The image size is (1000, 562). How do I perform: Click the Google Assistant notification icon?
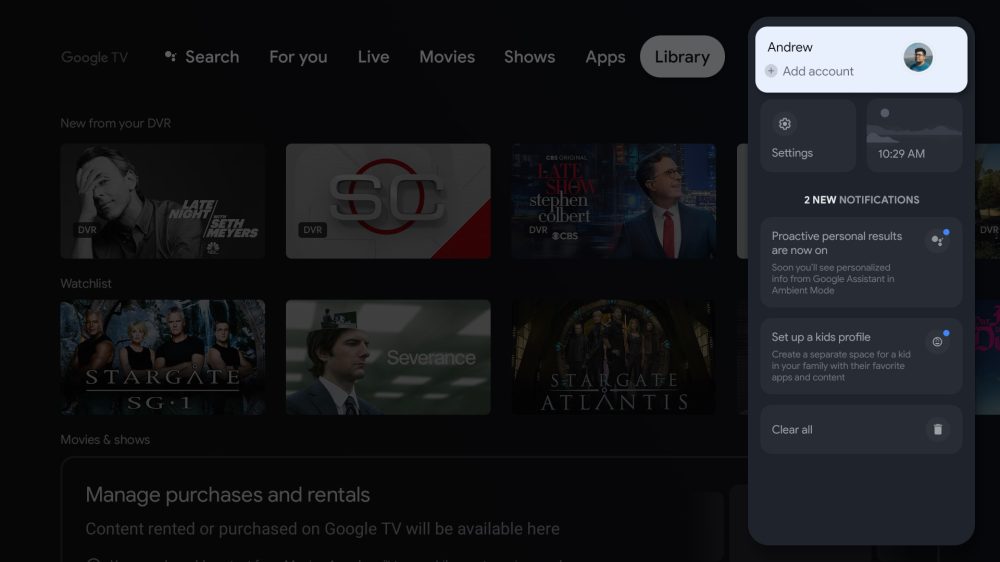937,240
